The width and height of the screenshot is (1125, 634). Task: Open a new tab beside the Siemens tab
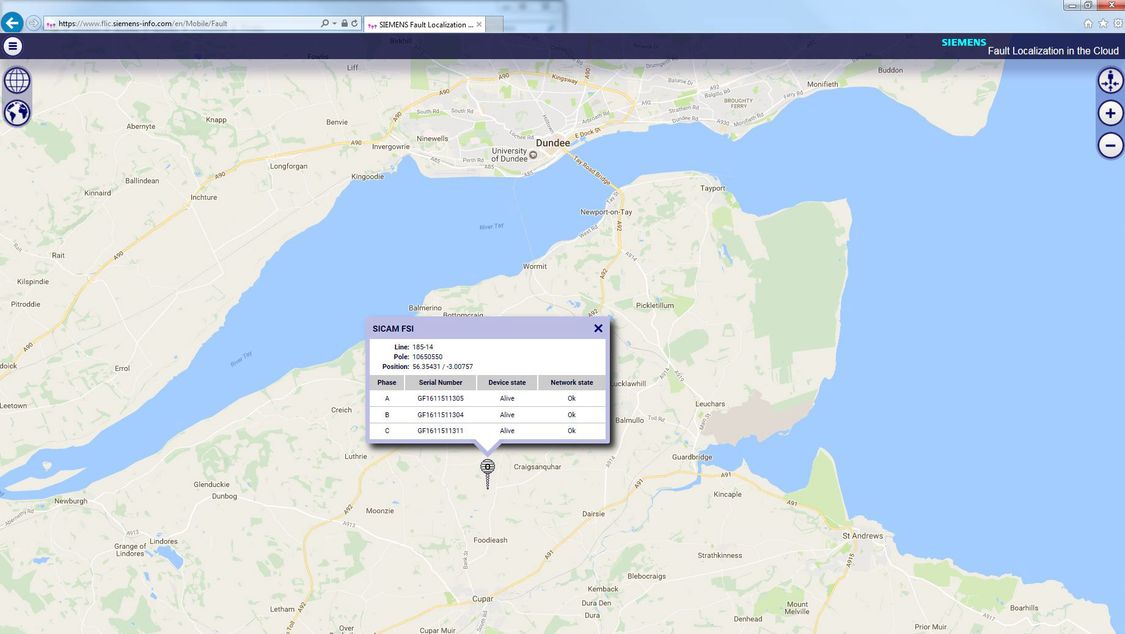[x=495, y=24]
